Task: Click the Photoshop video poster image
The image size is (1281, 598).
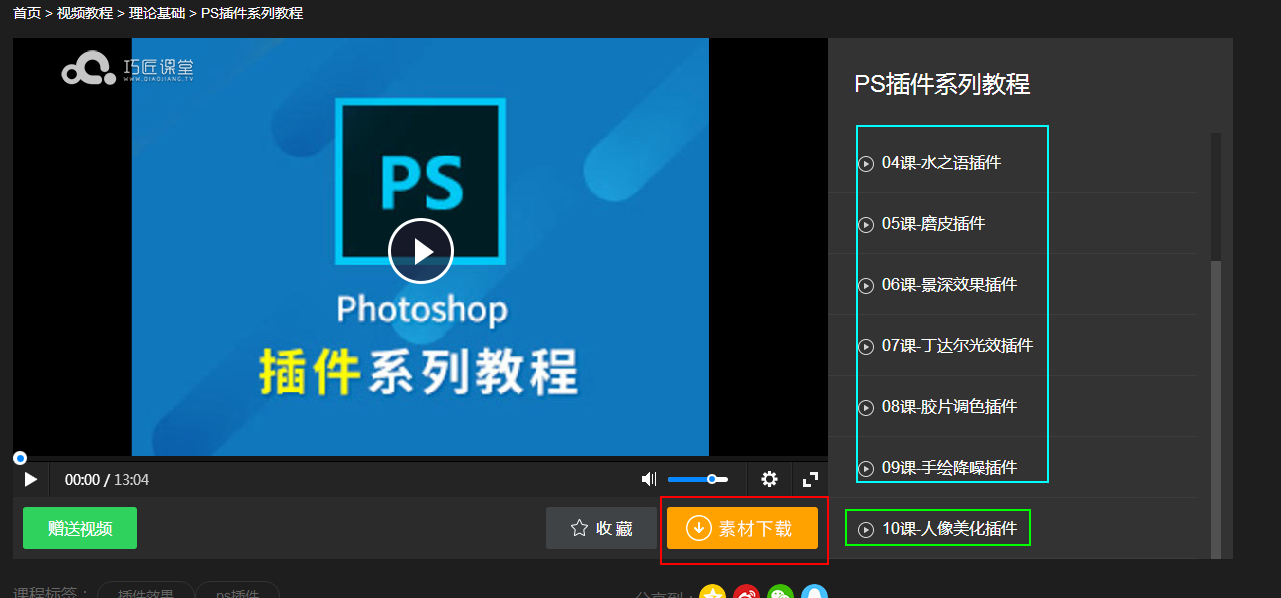Action: point(420,247)
